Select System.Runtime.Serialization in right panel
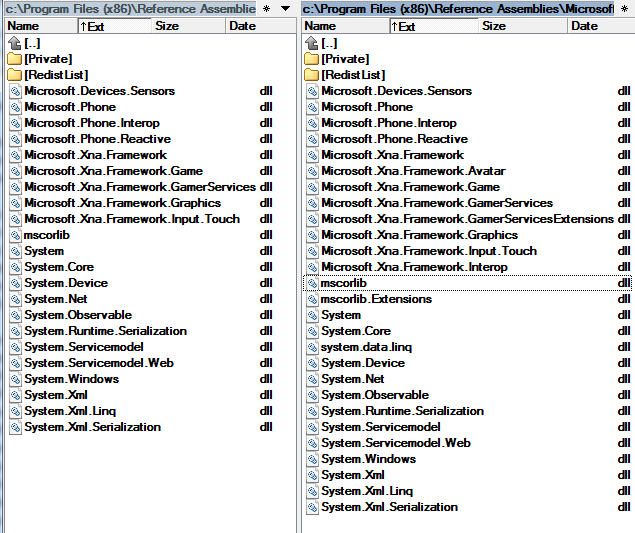This screenshot has width=635, height=533. click(403, 411)
